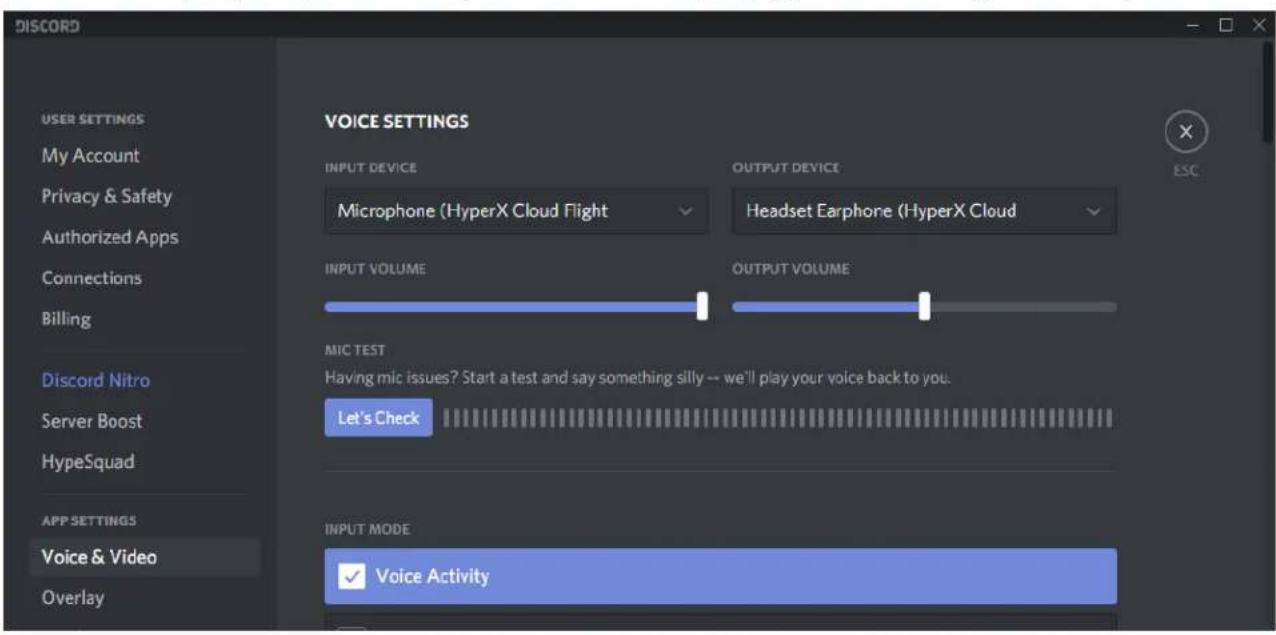Open Server Boost settings
Screen dimensions: 1276x635
click(92, 421)
